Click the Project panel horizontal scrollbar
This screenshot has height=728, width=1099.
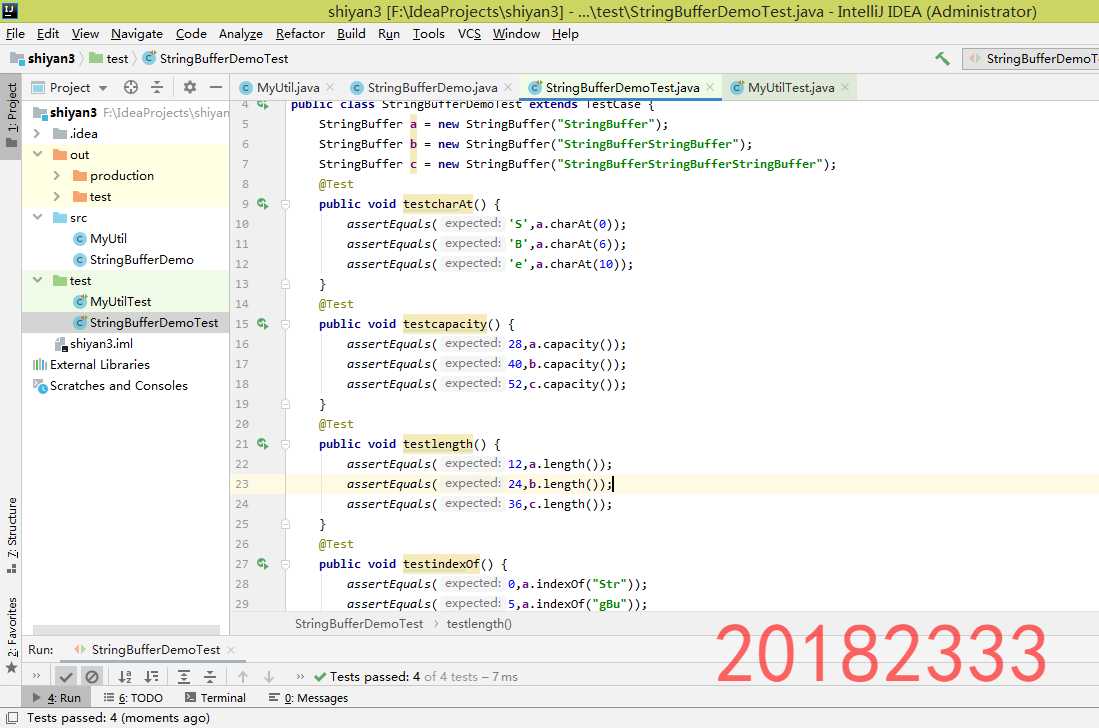tap(126, 630)
